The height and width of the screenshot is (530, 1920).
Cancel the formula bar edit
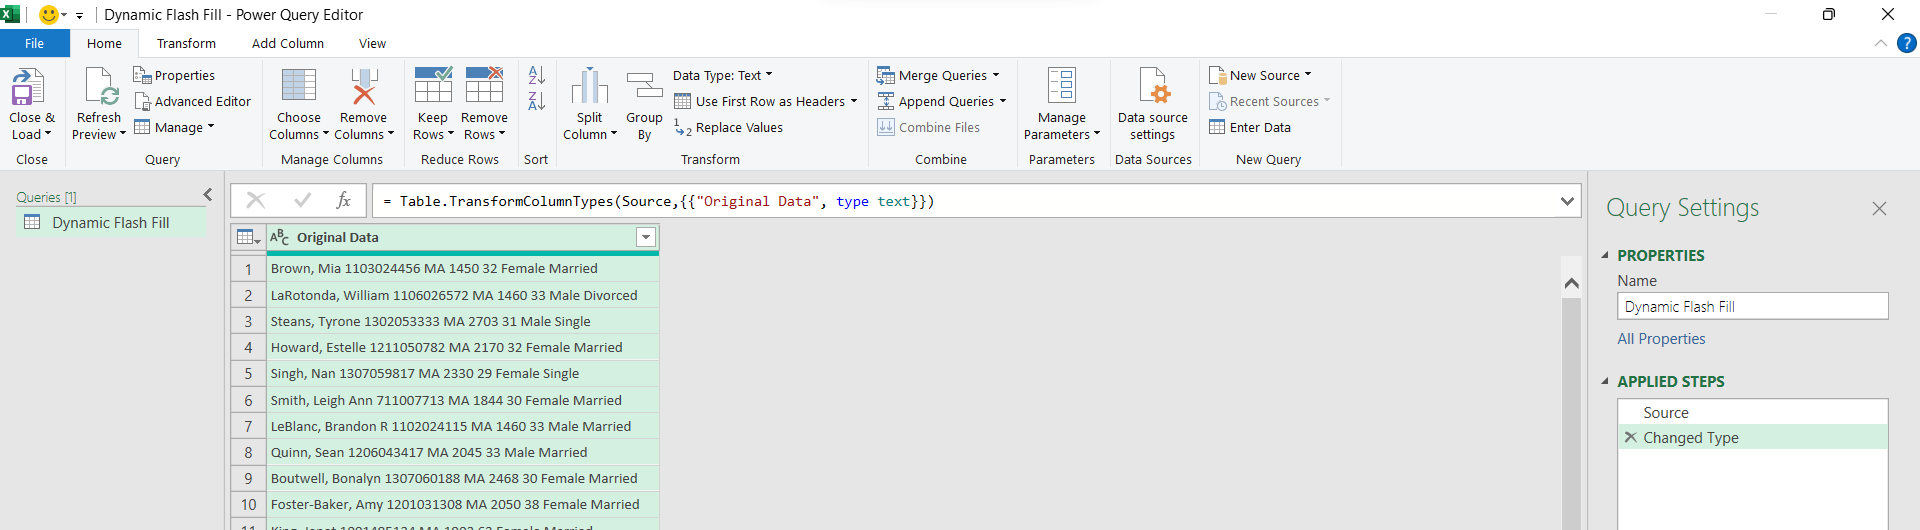256,201
